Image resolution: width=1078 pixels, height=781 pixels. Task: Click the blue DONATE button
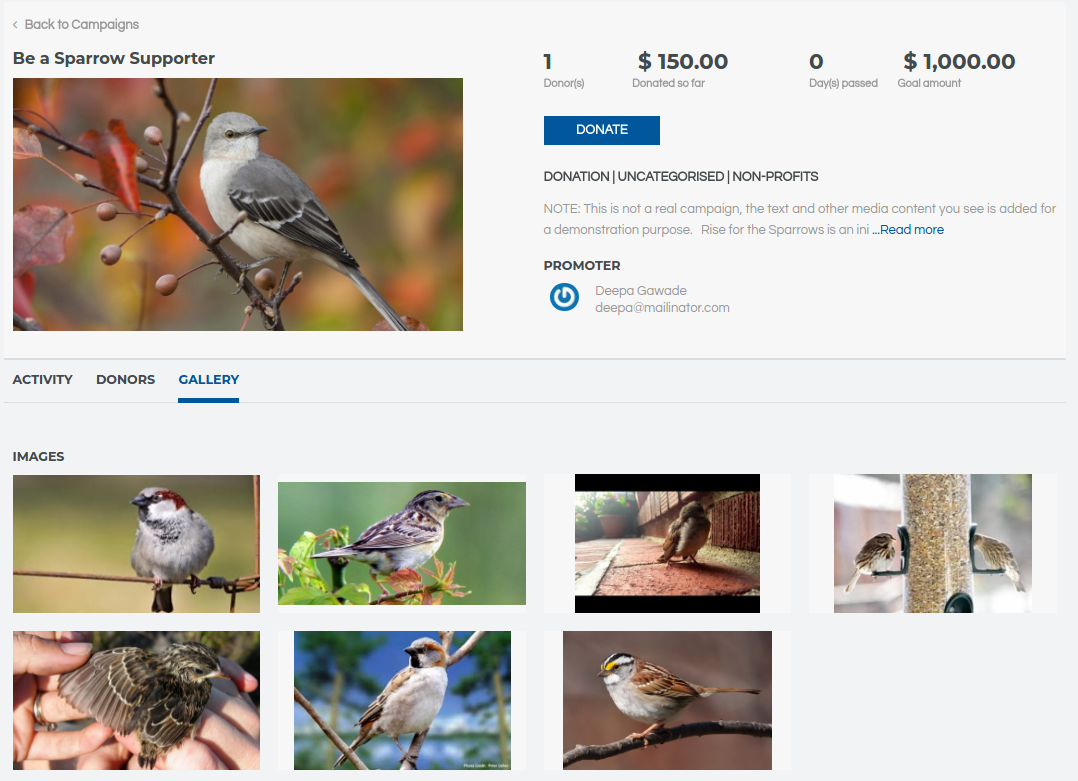(x=602, y=130)
